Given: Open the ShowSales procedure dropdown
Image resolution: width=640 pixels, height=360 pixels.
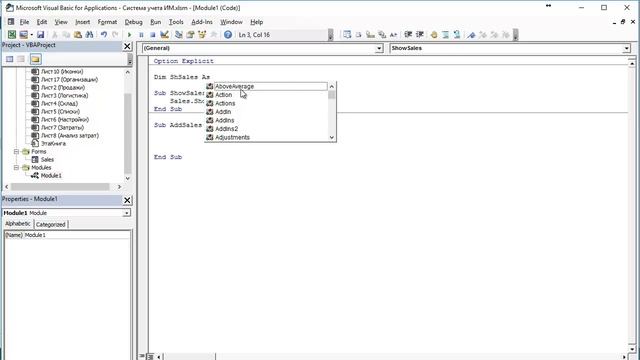Looking at the screenshot, I should coord(627,49).
